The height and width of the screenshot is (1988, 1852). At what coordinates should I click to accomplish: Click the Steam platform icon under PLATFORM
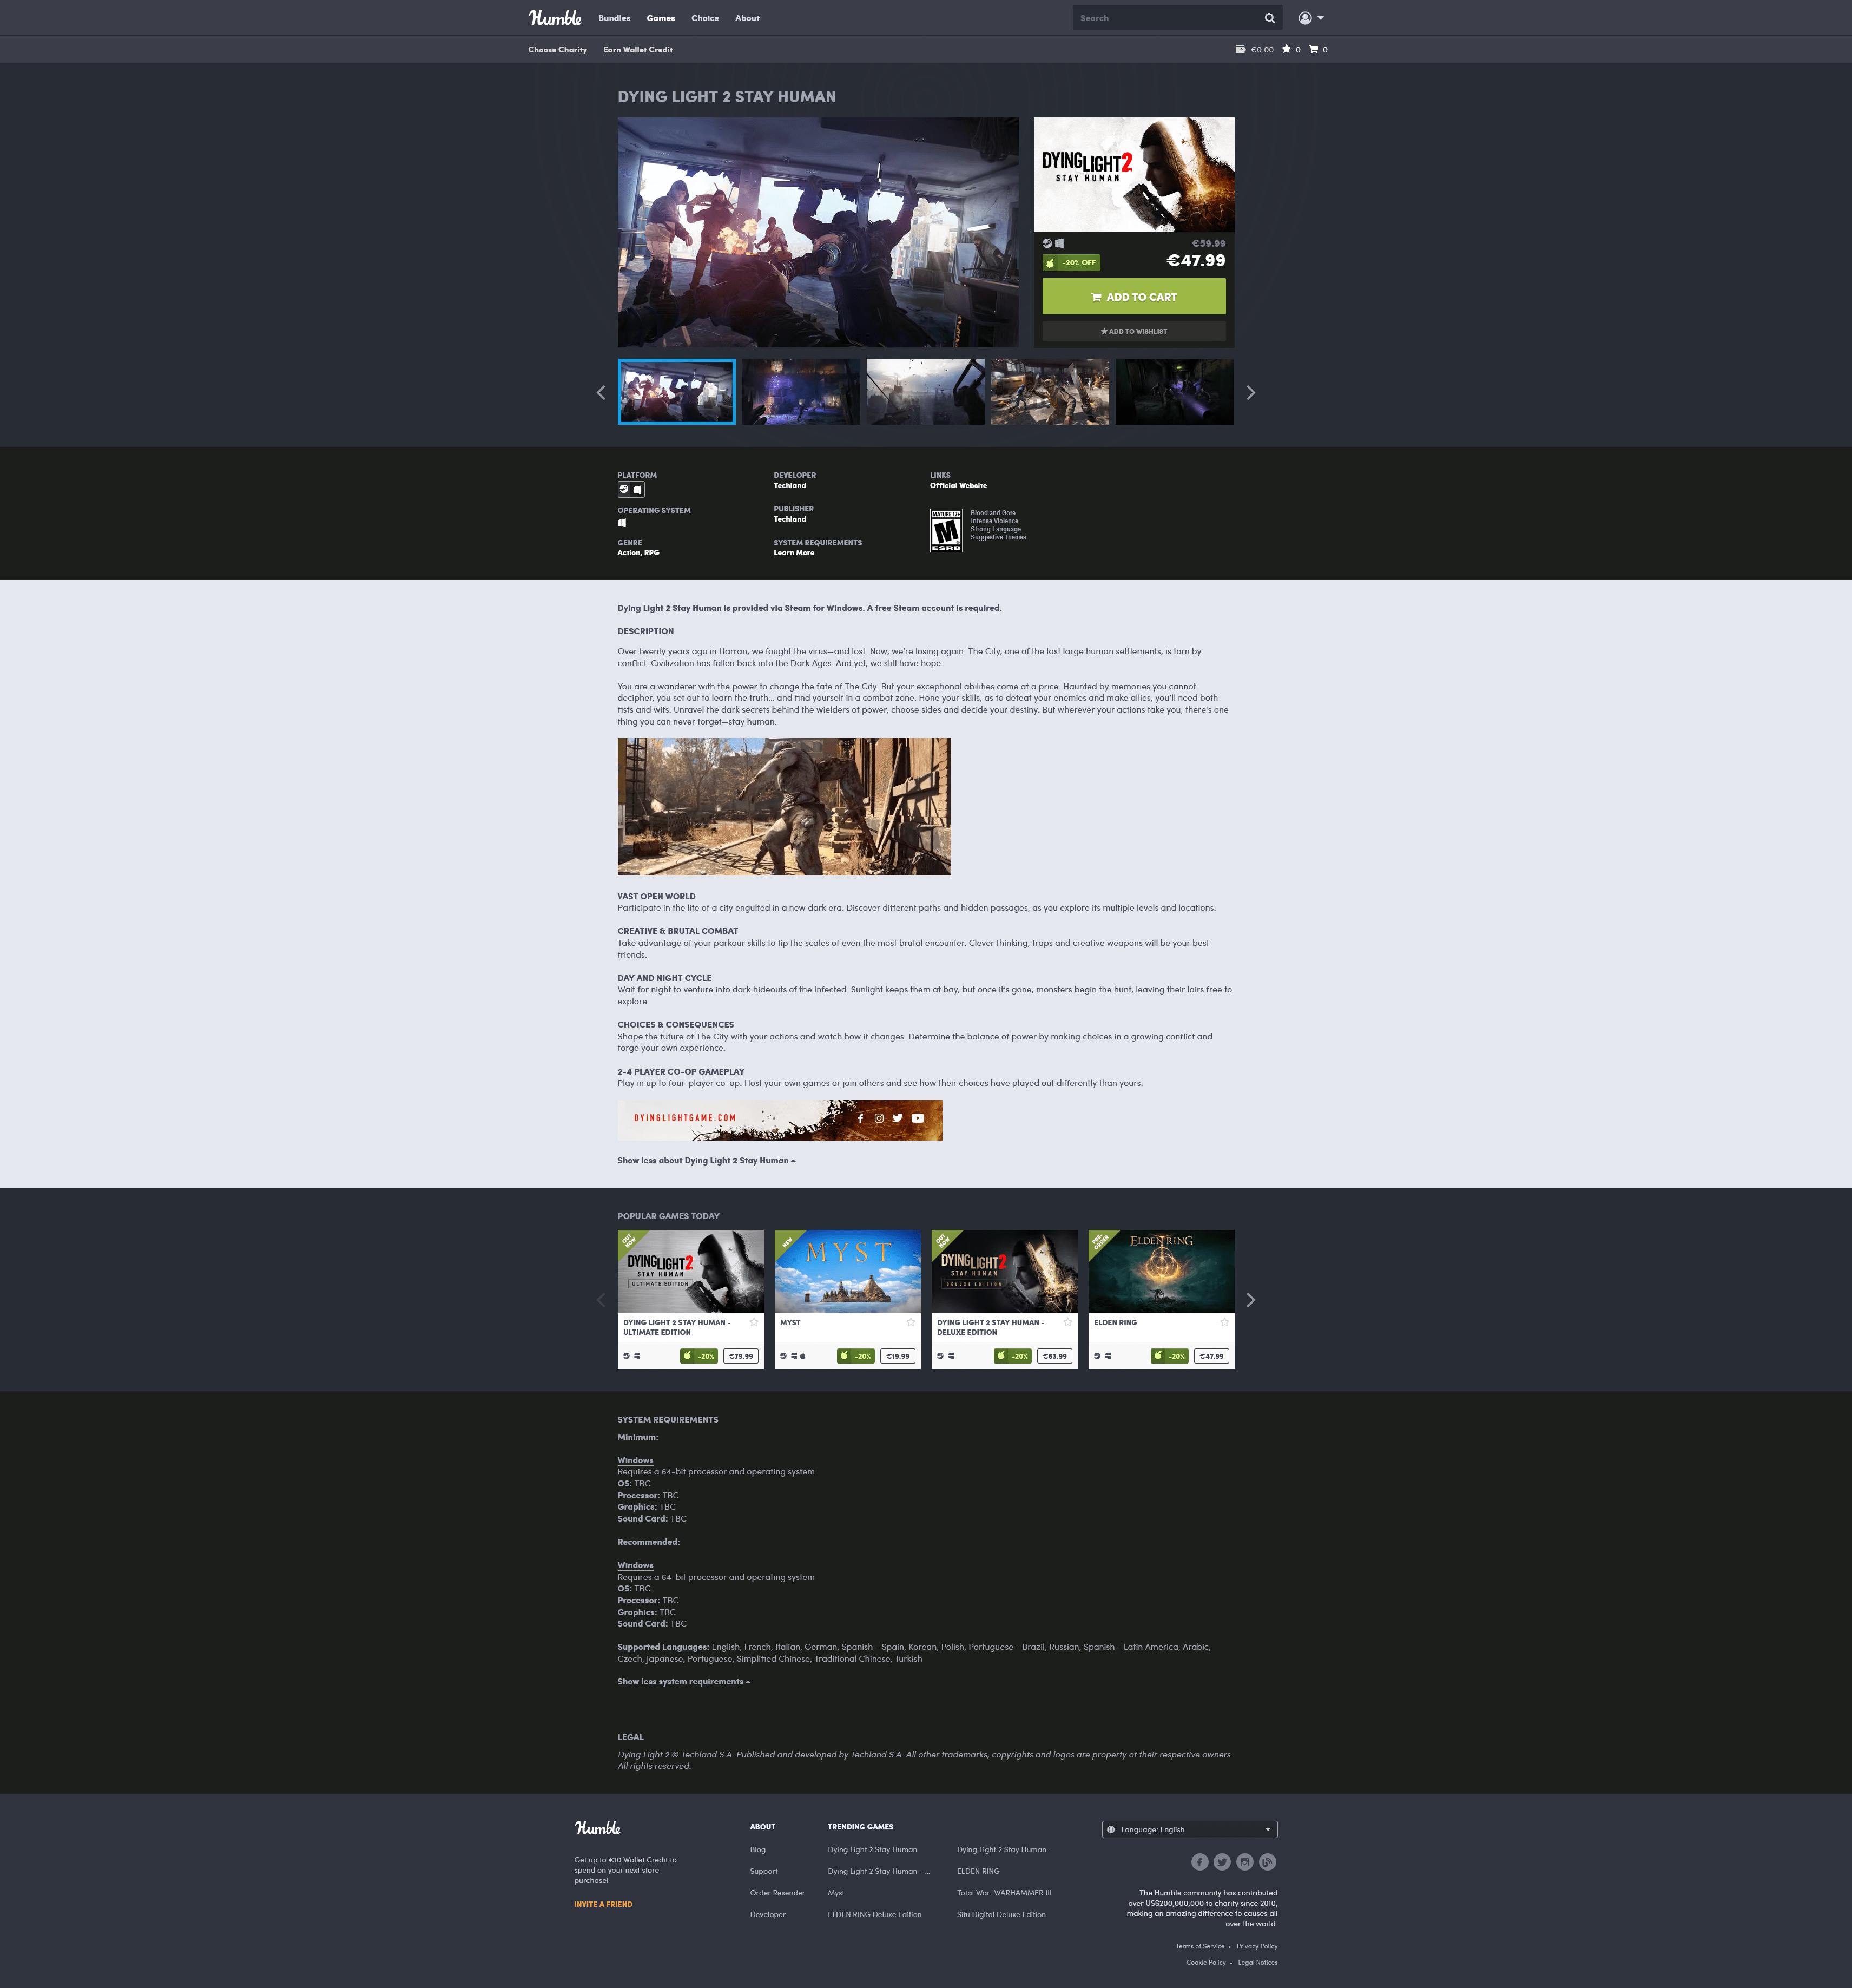624,490
